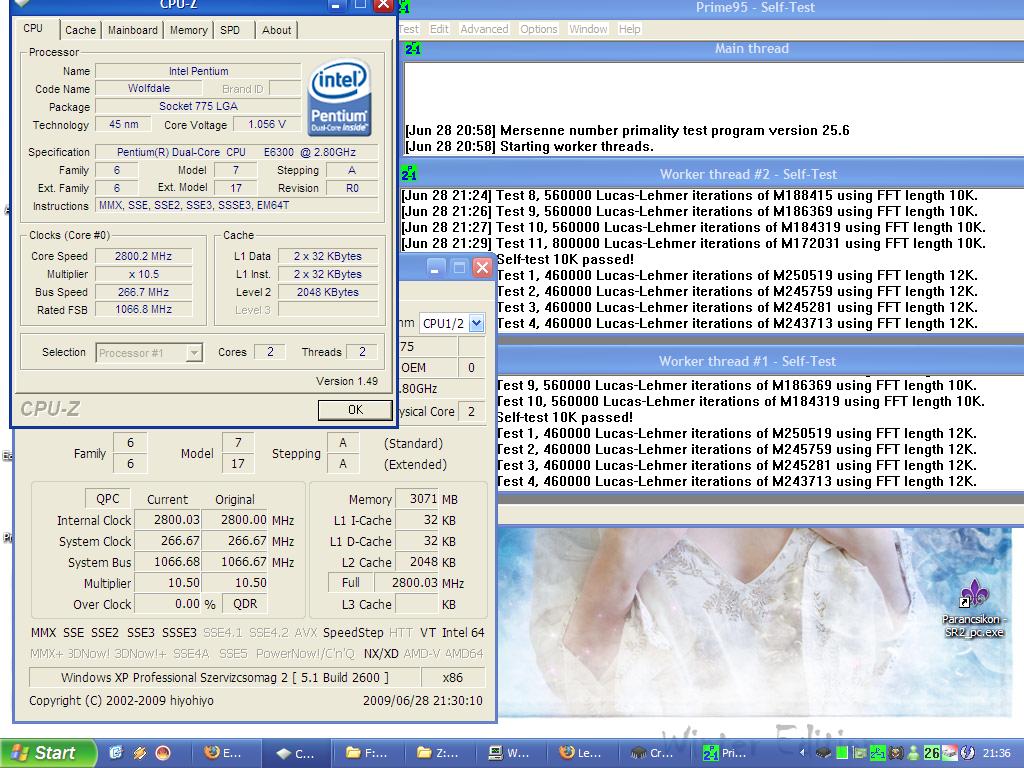
Task: Click the QDR button next to Over Clock
Action: coord(245,604)
